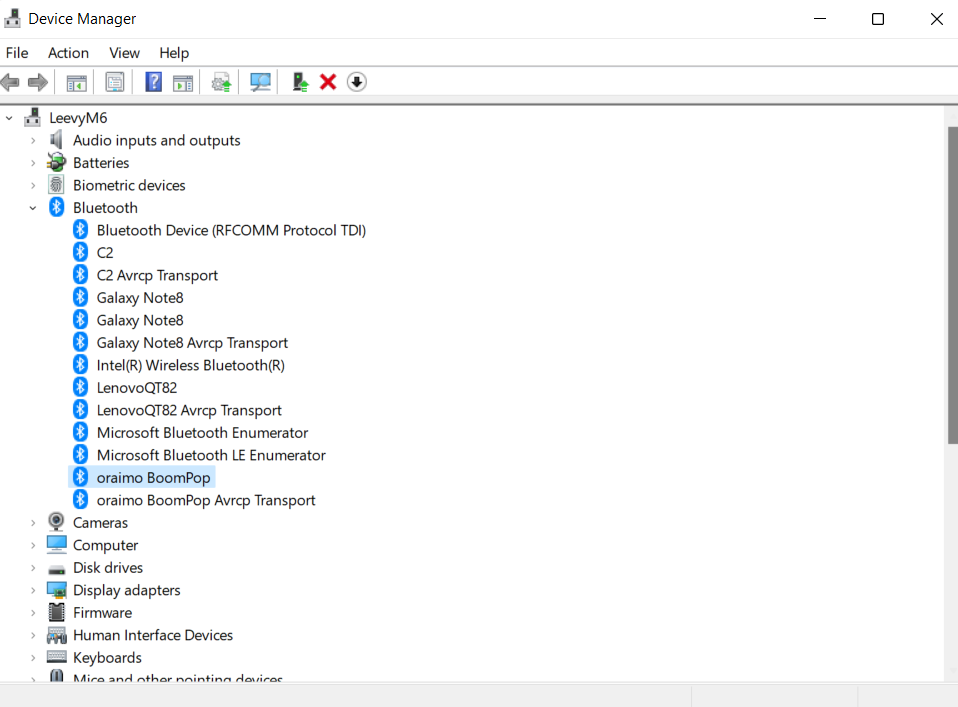Screen dimensions: 958x707
Task: Toggle the Show/Hide Action Pane toolbar icon
Action: [183, 82]
